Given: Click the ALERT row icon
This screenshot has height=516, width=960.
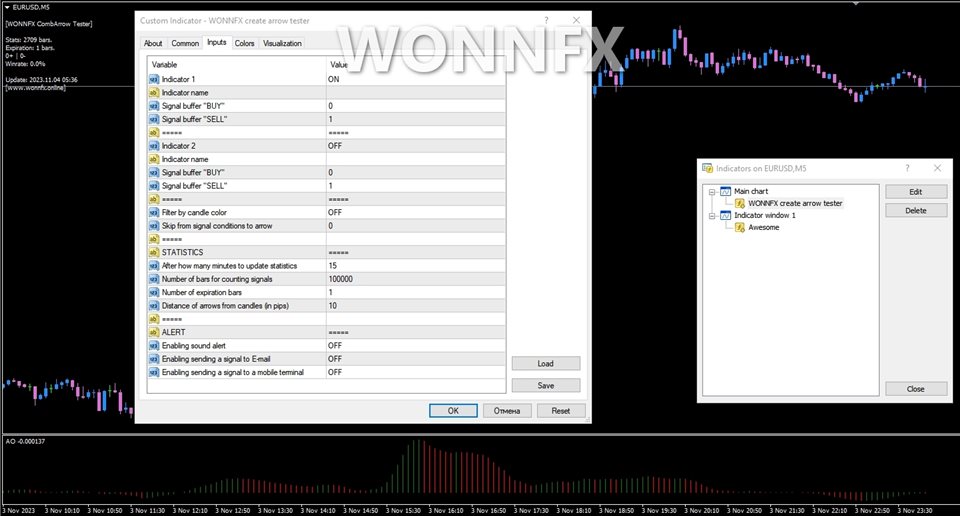Looking at the screenshot, I should coord(154,332).
